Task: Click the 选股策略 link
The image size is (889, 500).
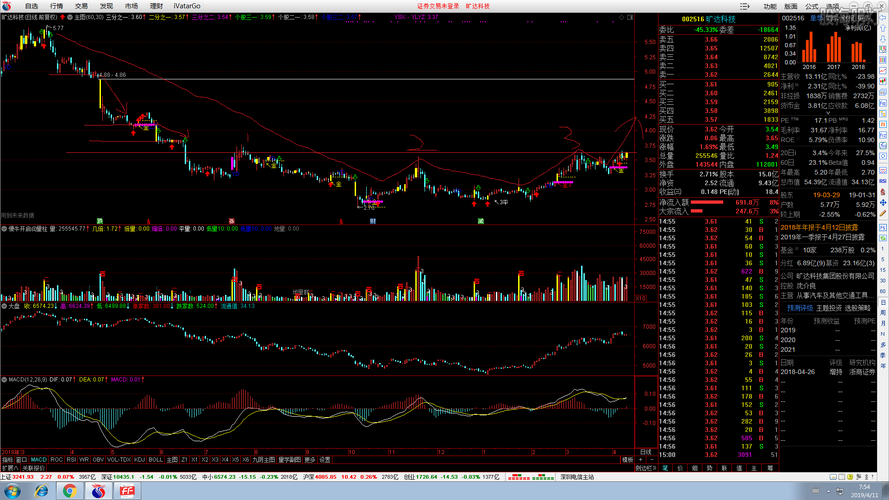Action: point(857,308)
